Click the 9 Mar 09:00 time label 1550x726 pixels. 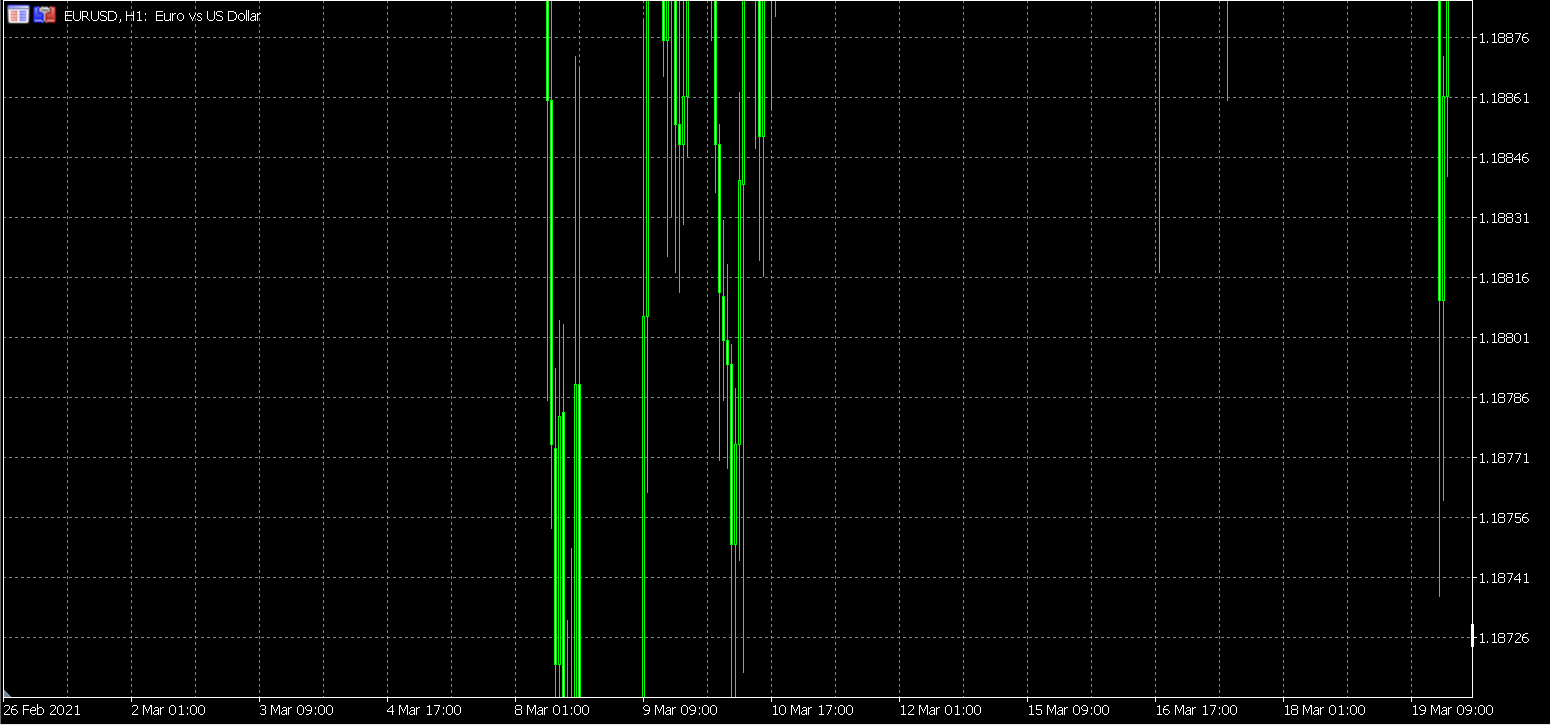click(680, 711)
